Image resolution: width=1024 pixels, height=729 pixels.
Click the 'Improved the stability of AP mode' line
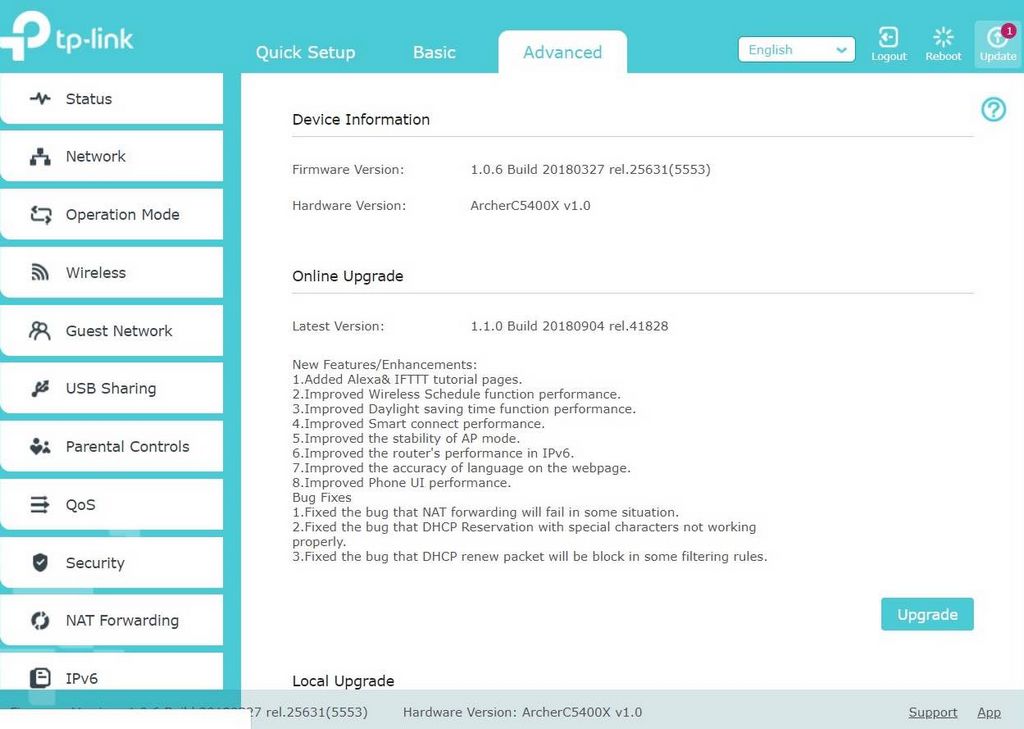[x=406, y=438]
